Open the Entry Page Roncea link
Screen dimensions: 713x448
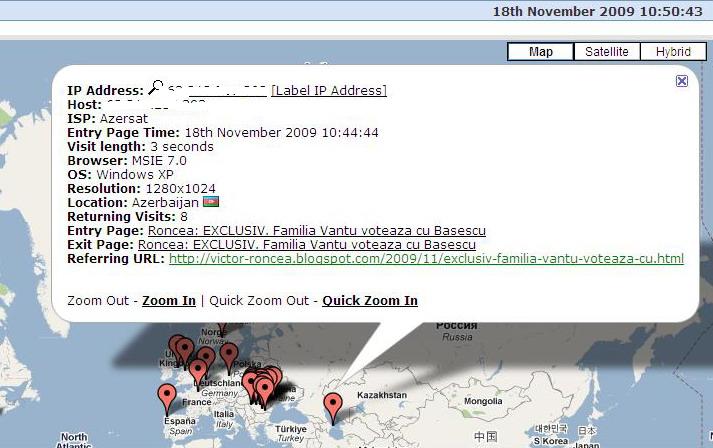[317, 231]
